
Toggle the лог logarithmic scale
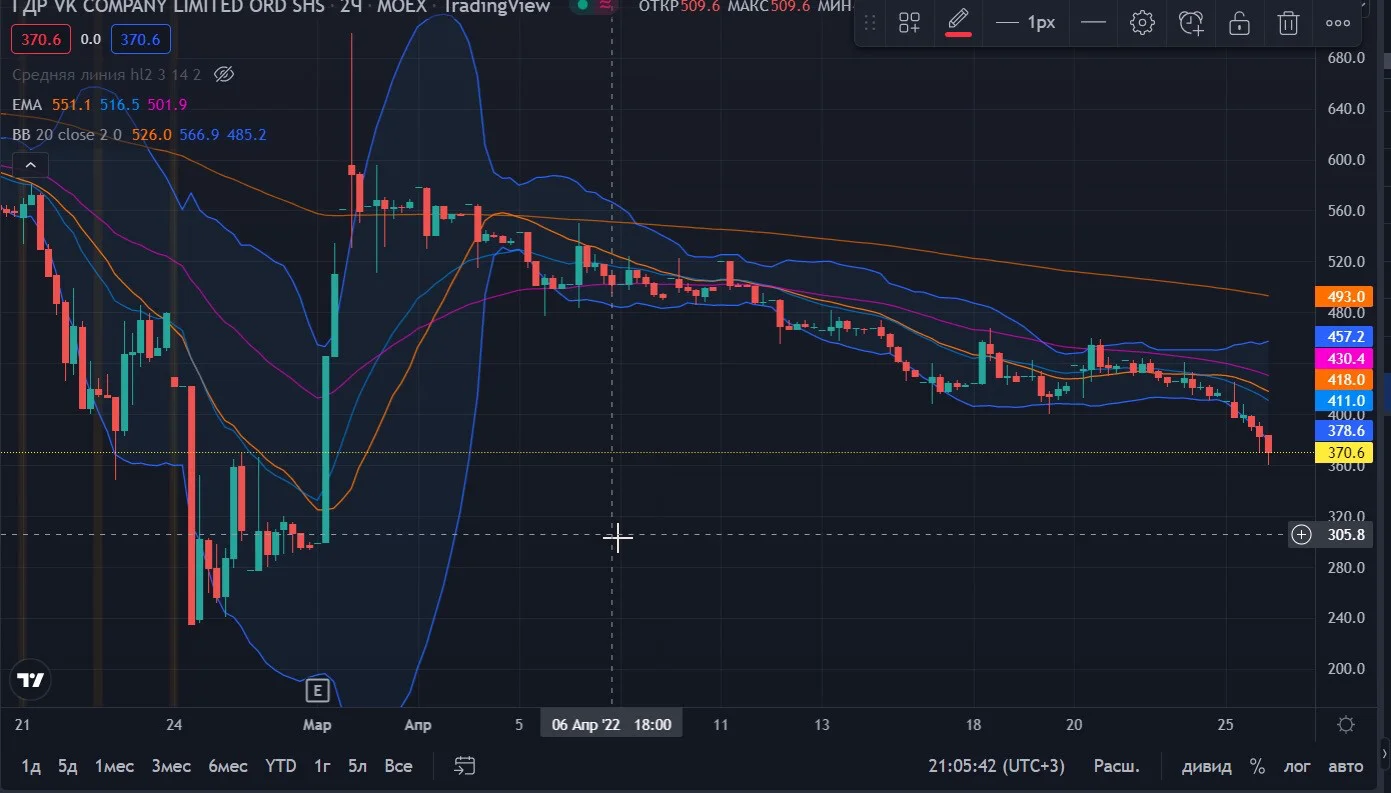tap(1297, 766)
